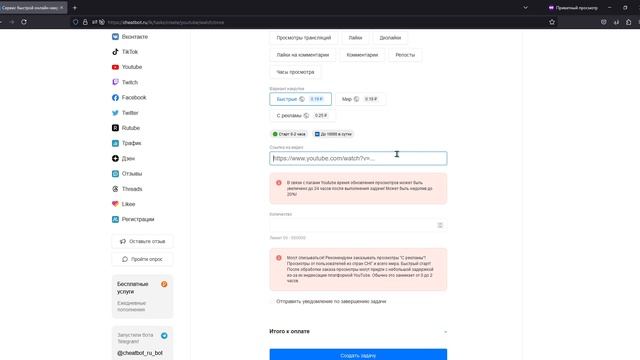
Task: Select the Быстрые boost variant
Action: click(300, 99)
